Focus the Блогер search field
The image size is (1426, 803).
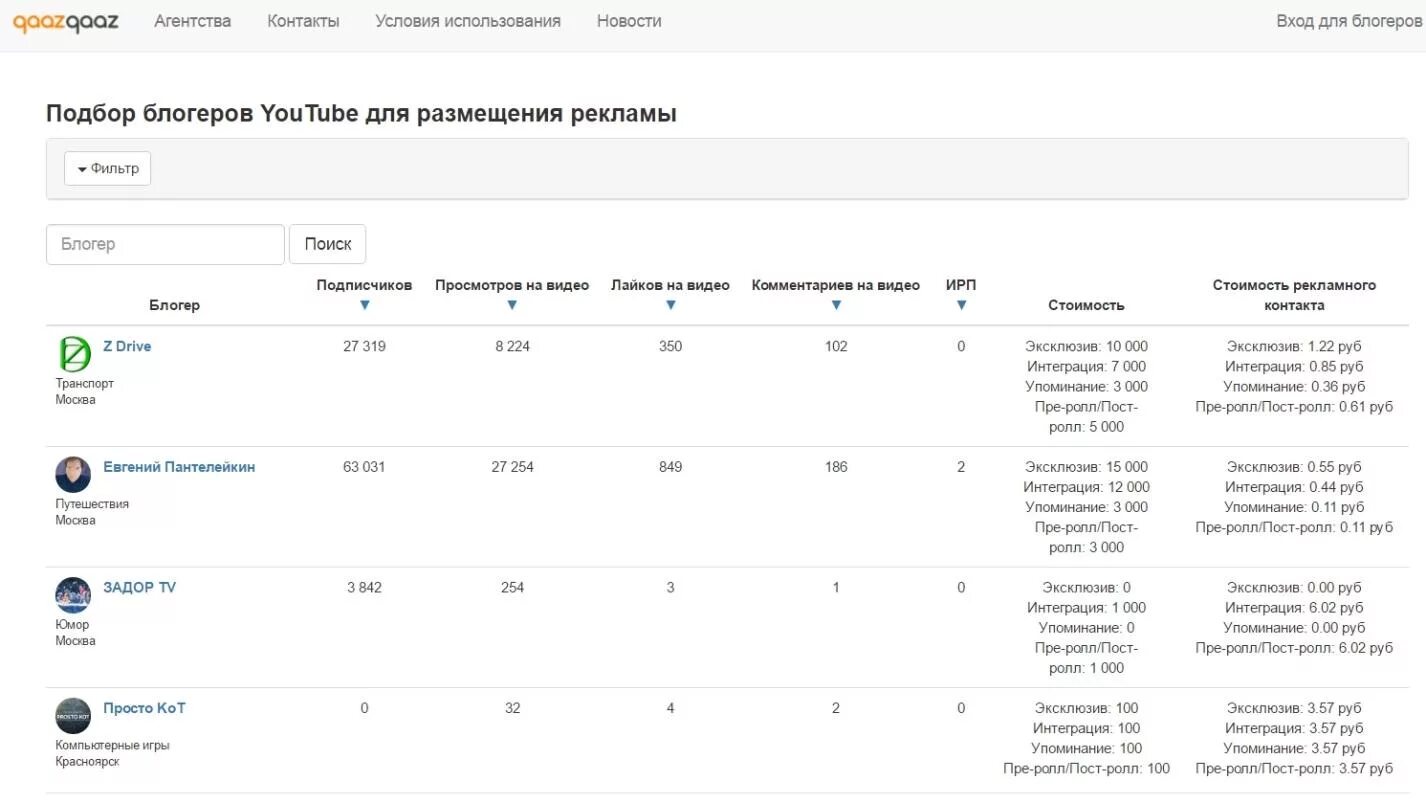pos(166,244)
